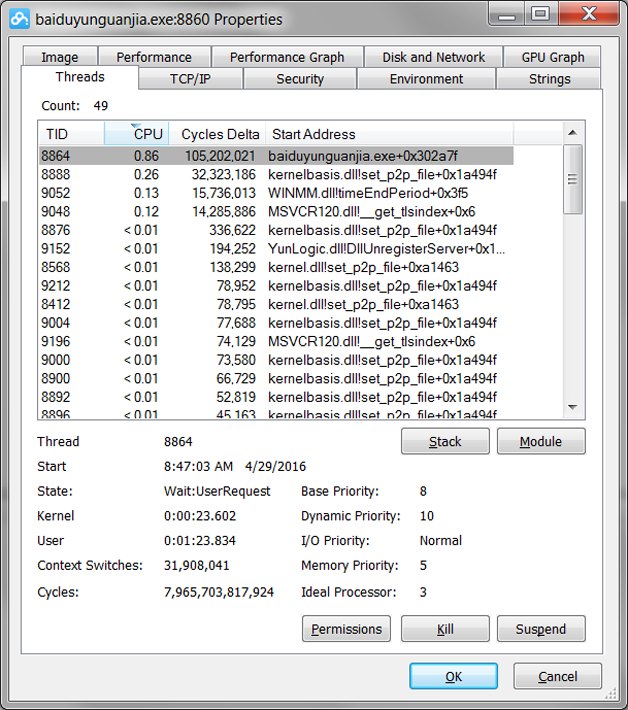628x710 pixels.
Task: Click the thread Count value 49
Action: tap(101, 106)
